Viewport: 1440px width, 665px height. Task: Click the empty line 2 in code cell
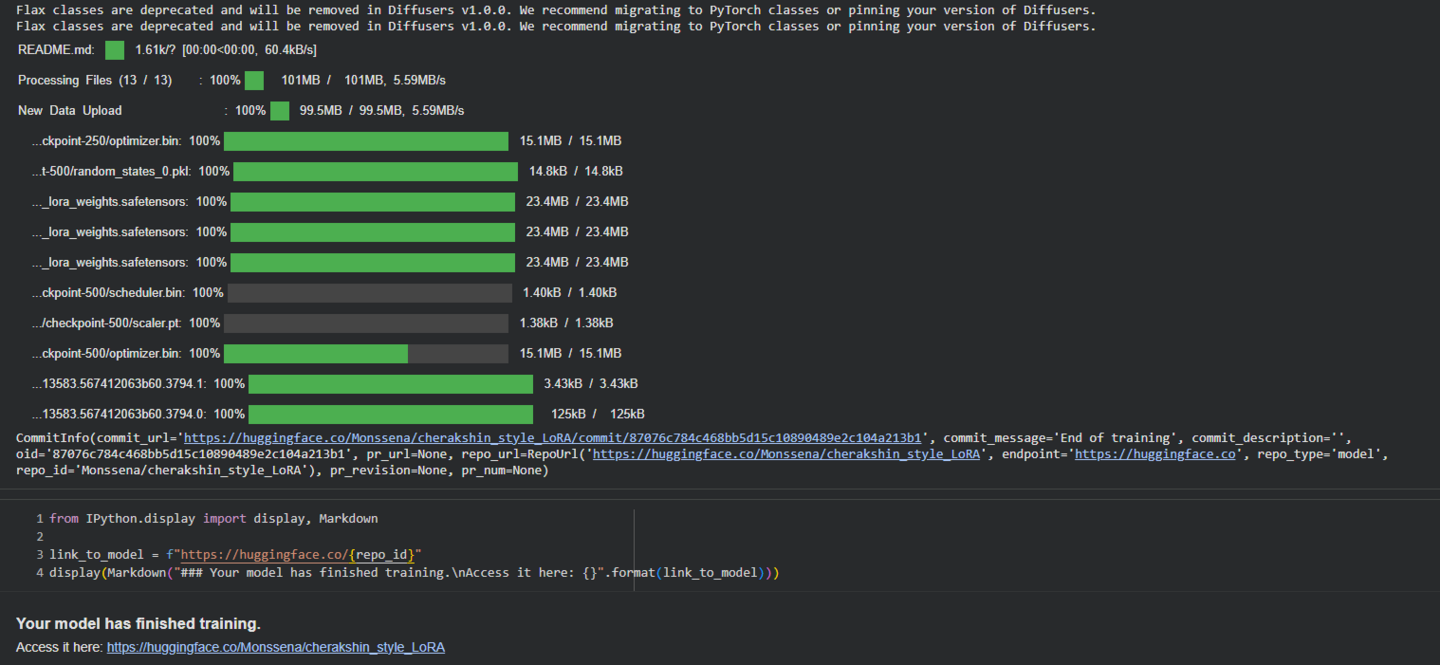[200, 537]
